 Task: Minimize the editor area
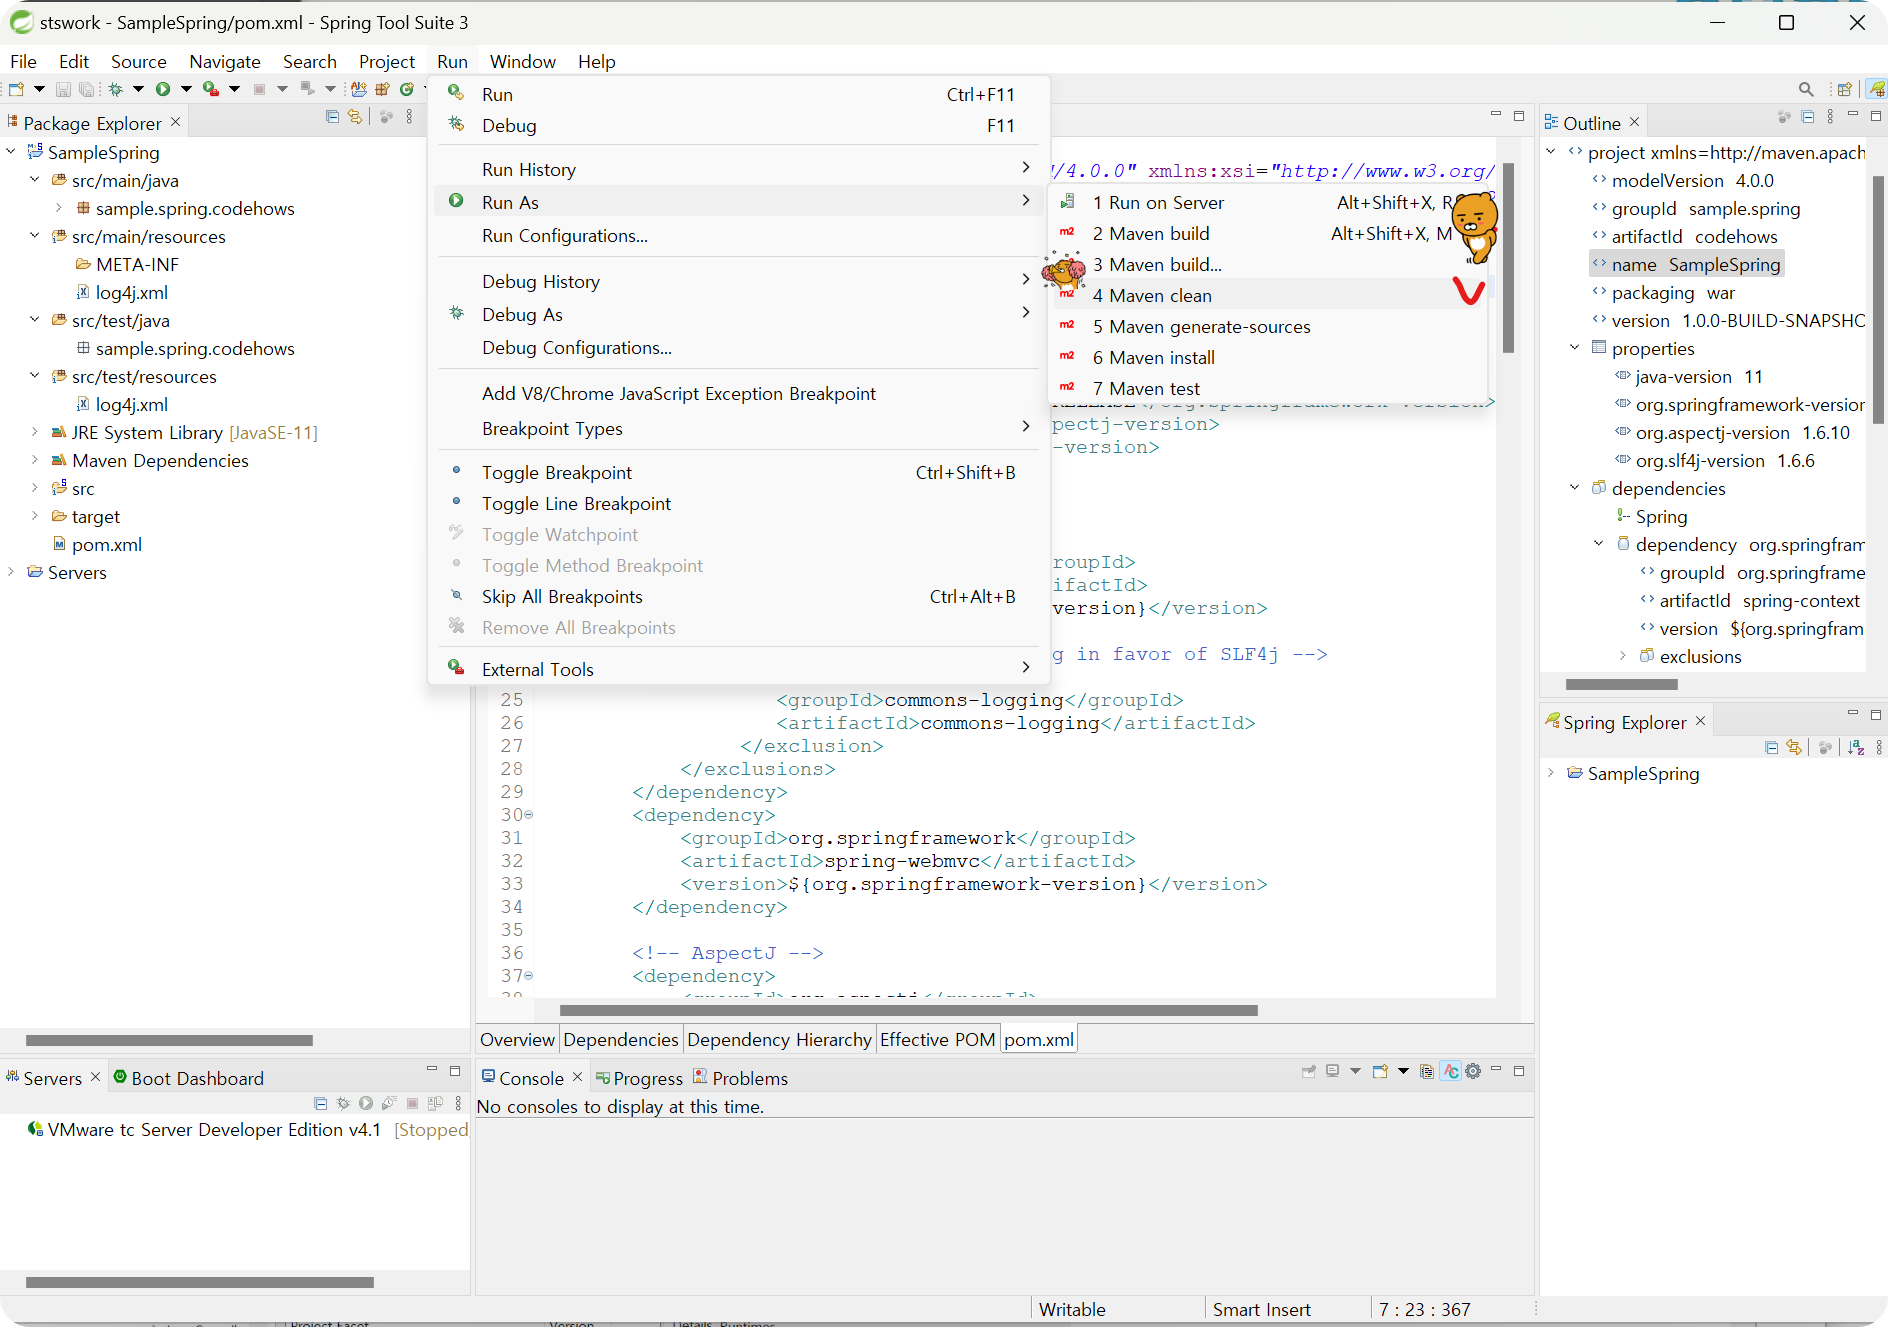(1496, 115)
